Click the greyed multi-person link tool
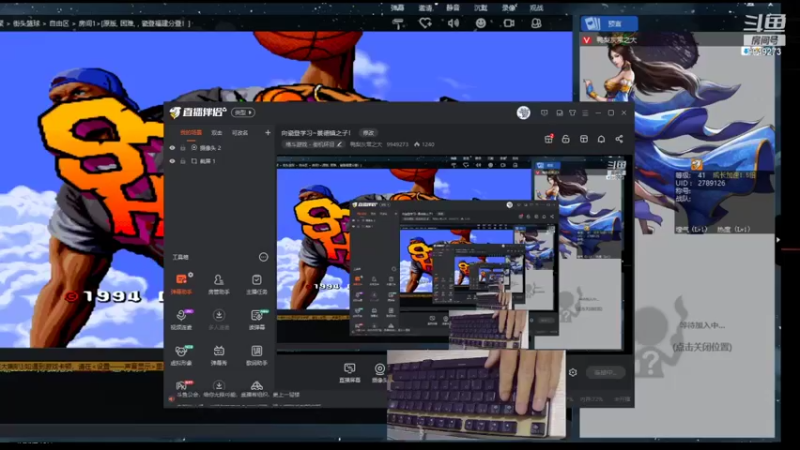 click(219, 319)
